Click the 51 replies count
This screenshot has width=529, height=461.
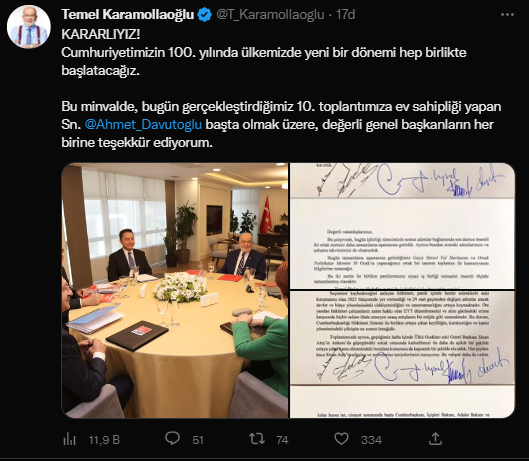(x=198, y=440)
